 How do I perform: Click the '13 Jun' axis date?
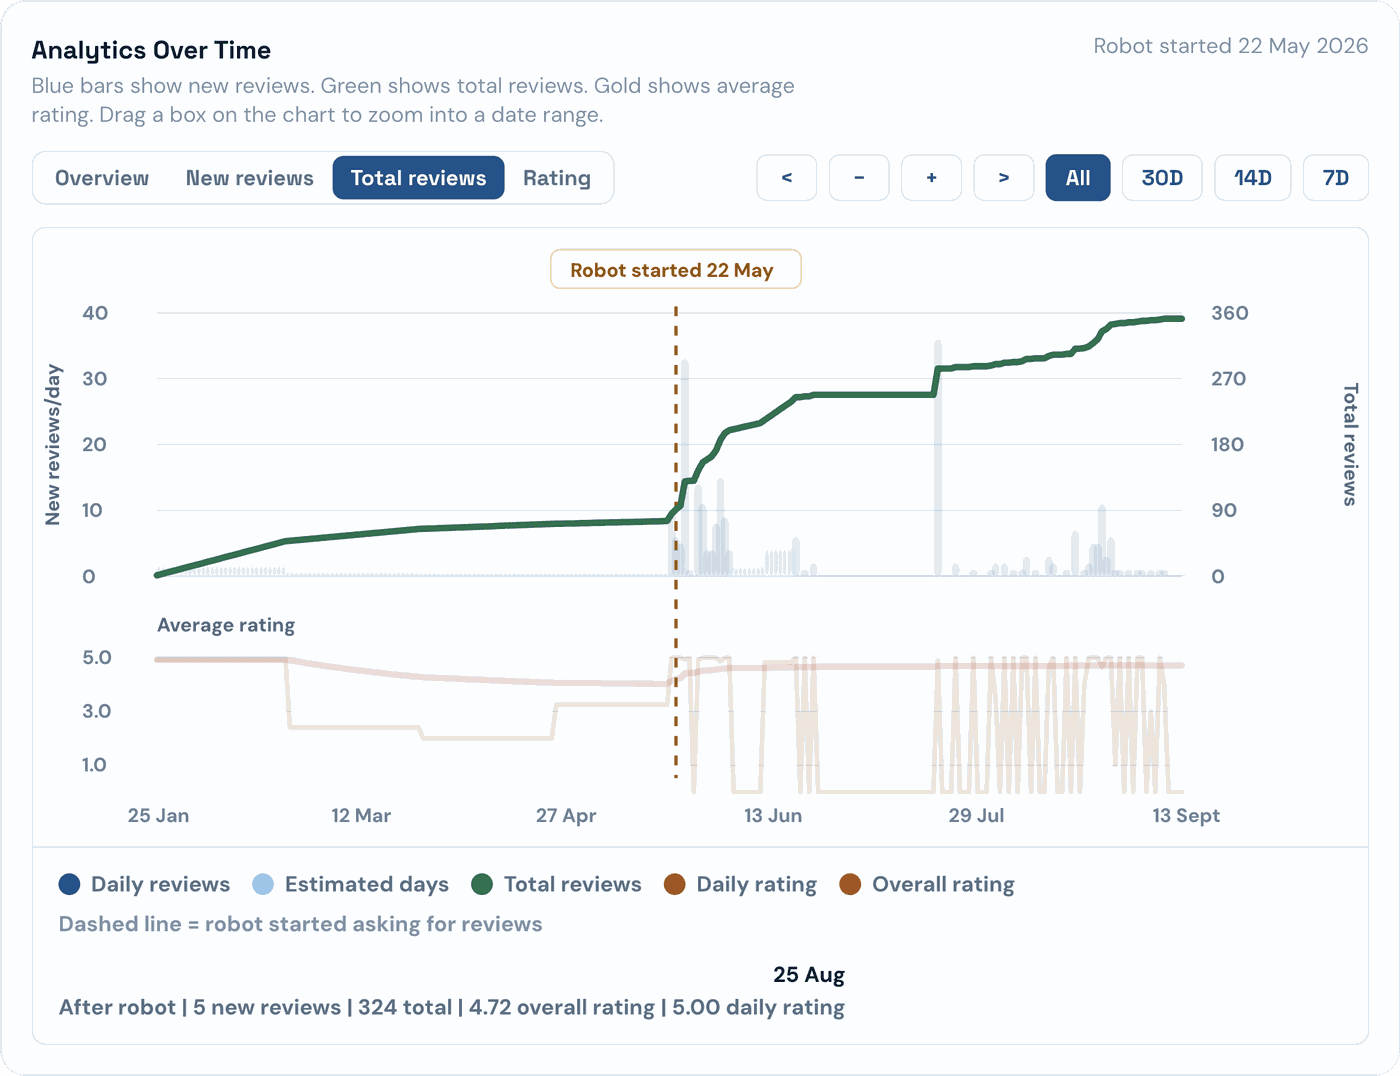[773, 815]
